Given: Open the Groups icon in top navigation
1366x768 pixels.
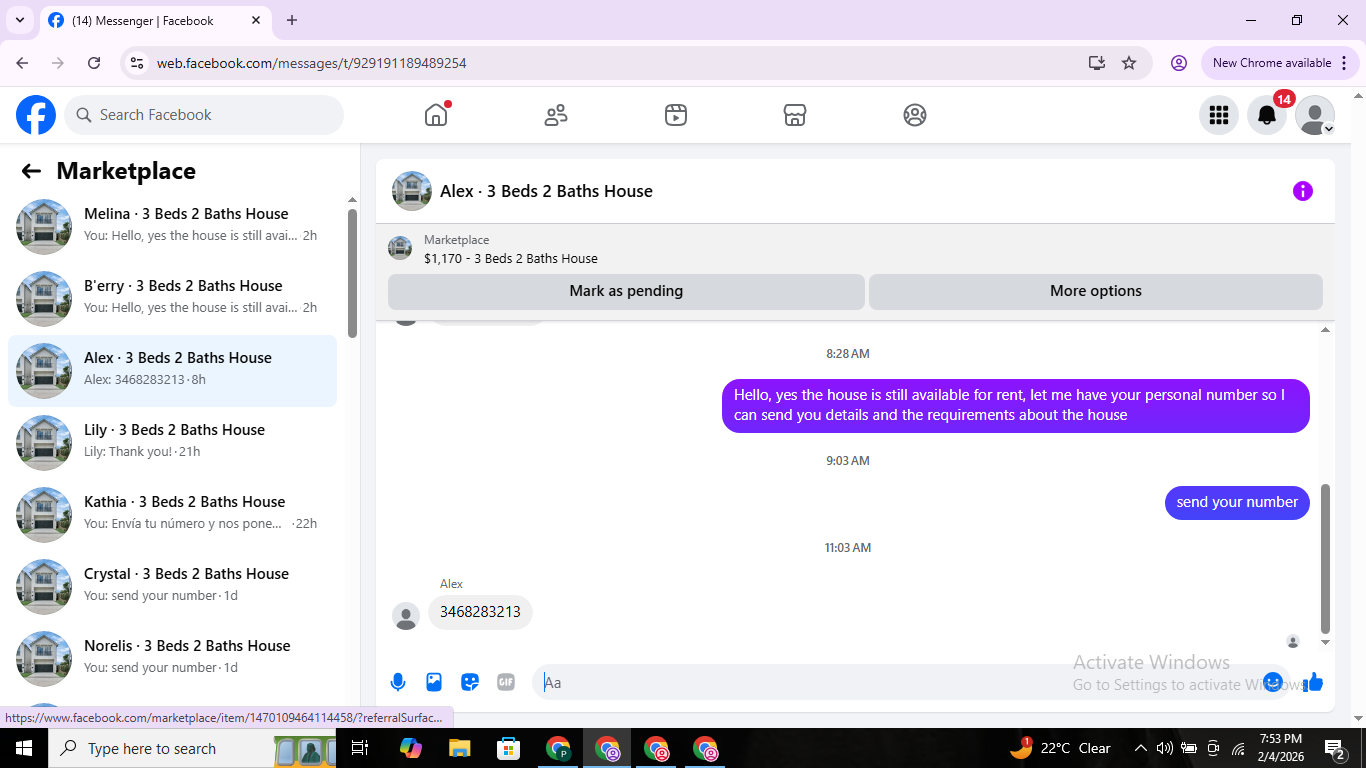Looking at the screenshot, I should pos(915,115).
